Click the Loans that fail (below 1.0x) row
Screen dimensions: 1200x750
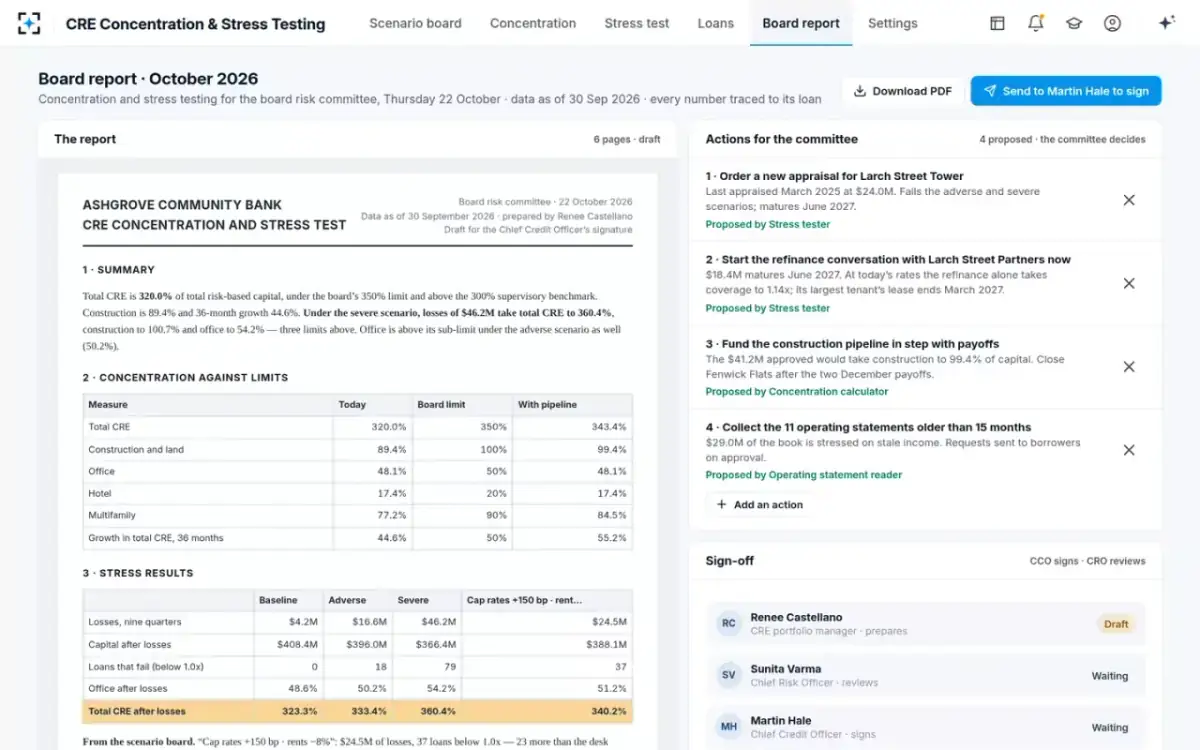(x=358, y=667)
